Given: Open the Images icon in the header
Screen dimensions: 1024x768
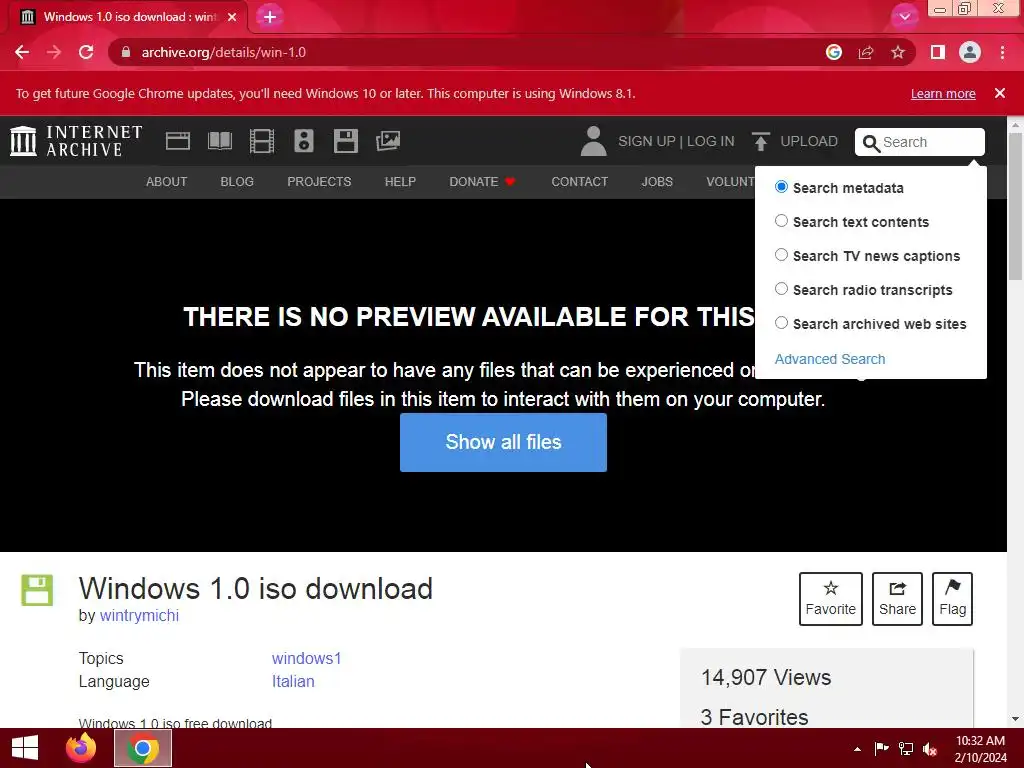Looking at the screenshot, I should (388, 141).
